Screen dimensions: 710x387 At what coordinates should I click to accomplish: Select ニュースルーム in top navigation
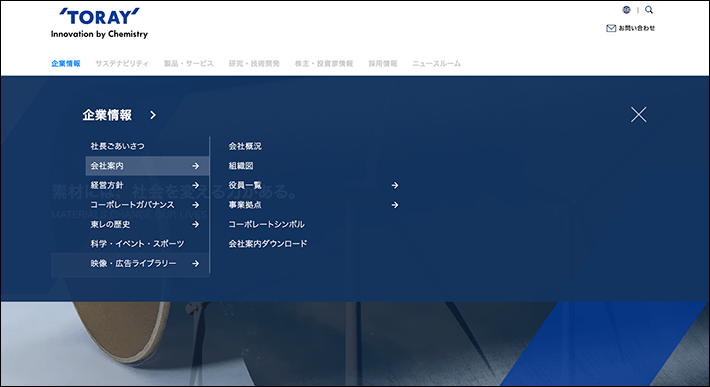[x=437, y=63]
